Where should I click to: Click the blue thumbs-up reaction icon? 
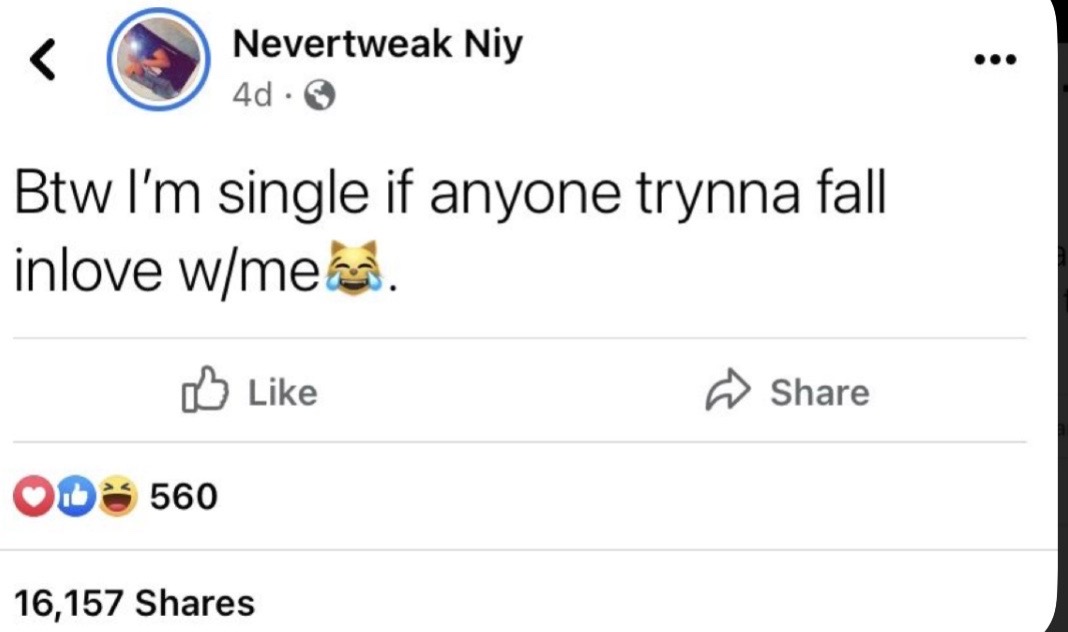[x=76, y=496]
